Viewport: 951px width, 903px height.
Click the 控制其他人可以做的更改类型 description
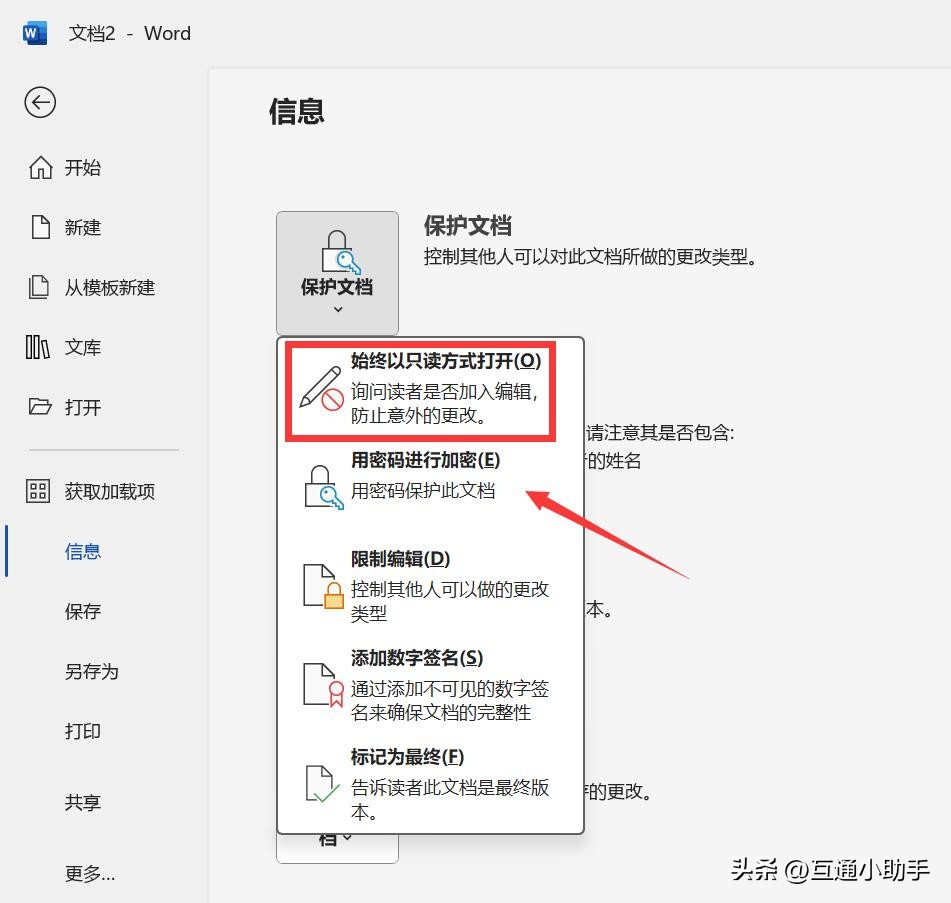(449, 601)
